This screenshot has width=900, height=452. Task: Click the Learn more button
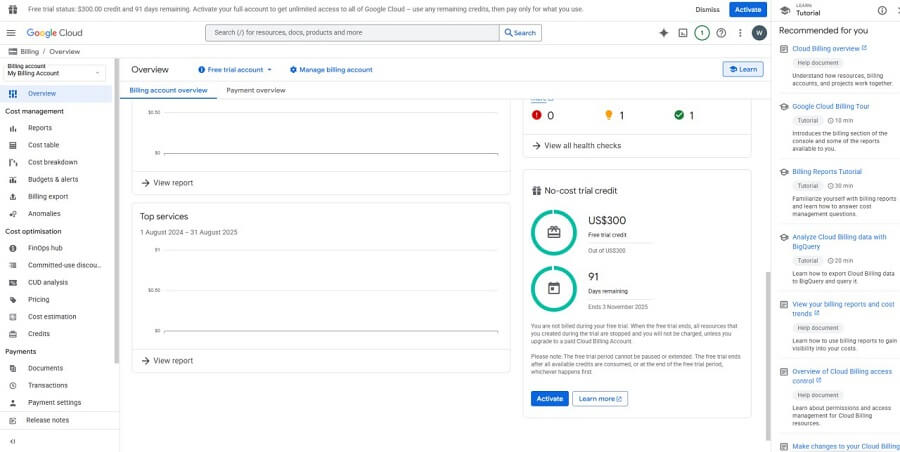(x=600, y=399)
